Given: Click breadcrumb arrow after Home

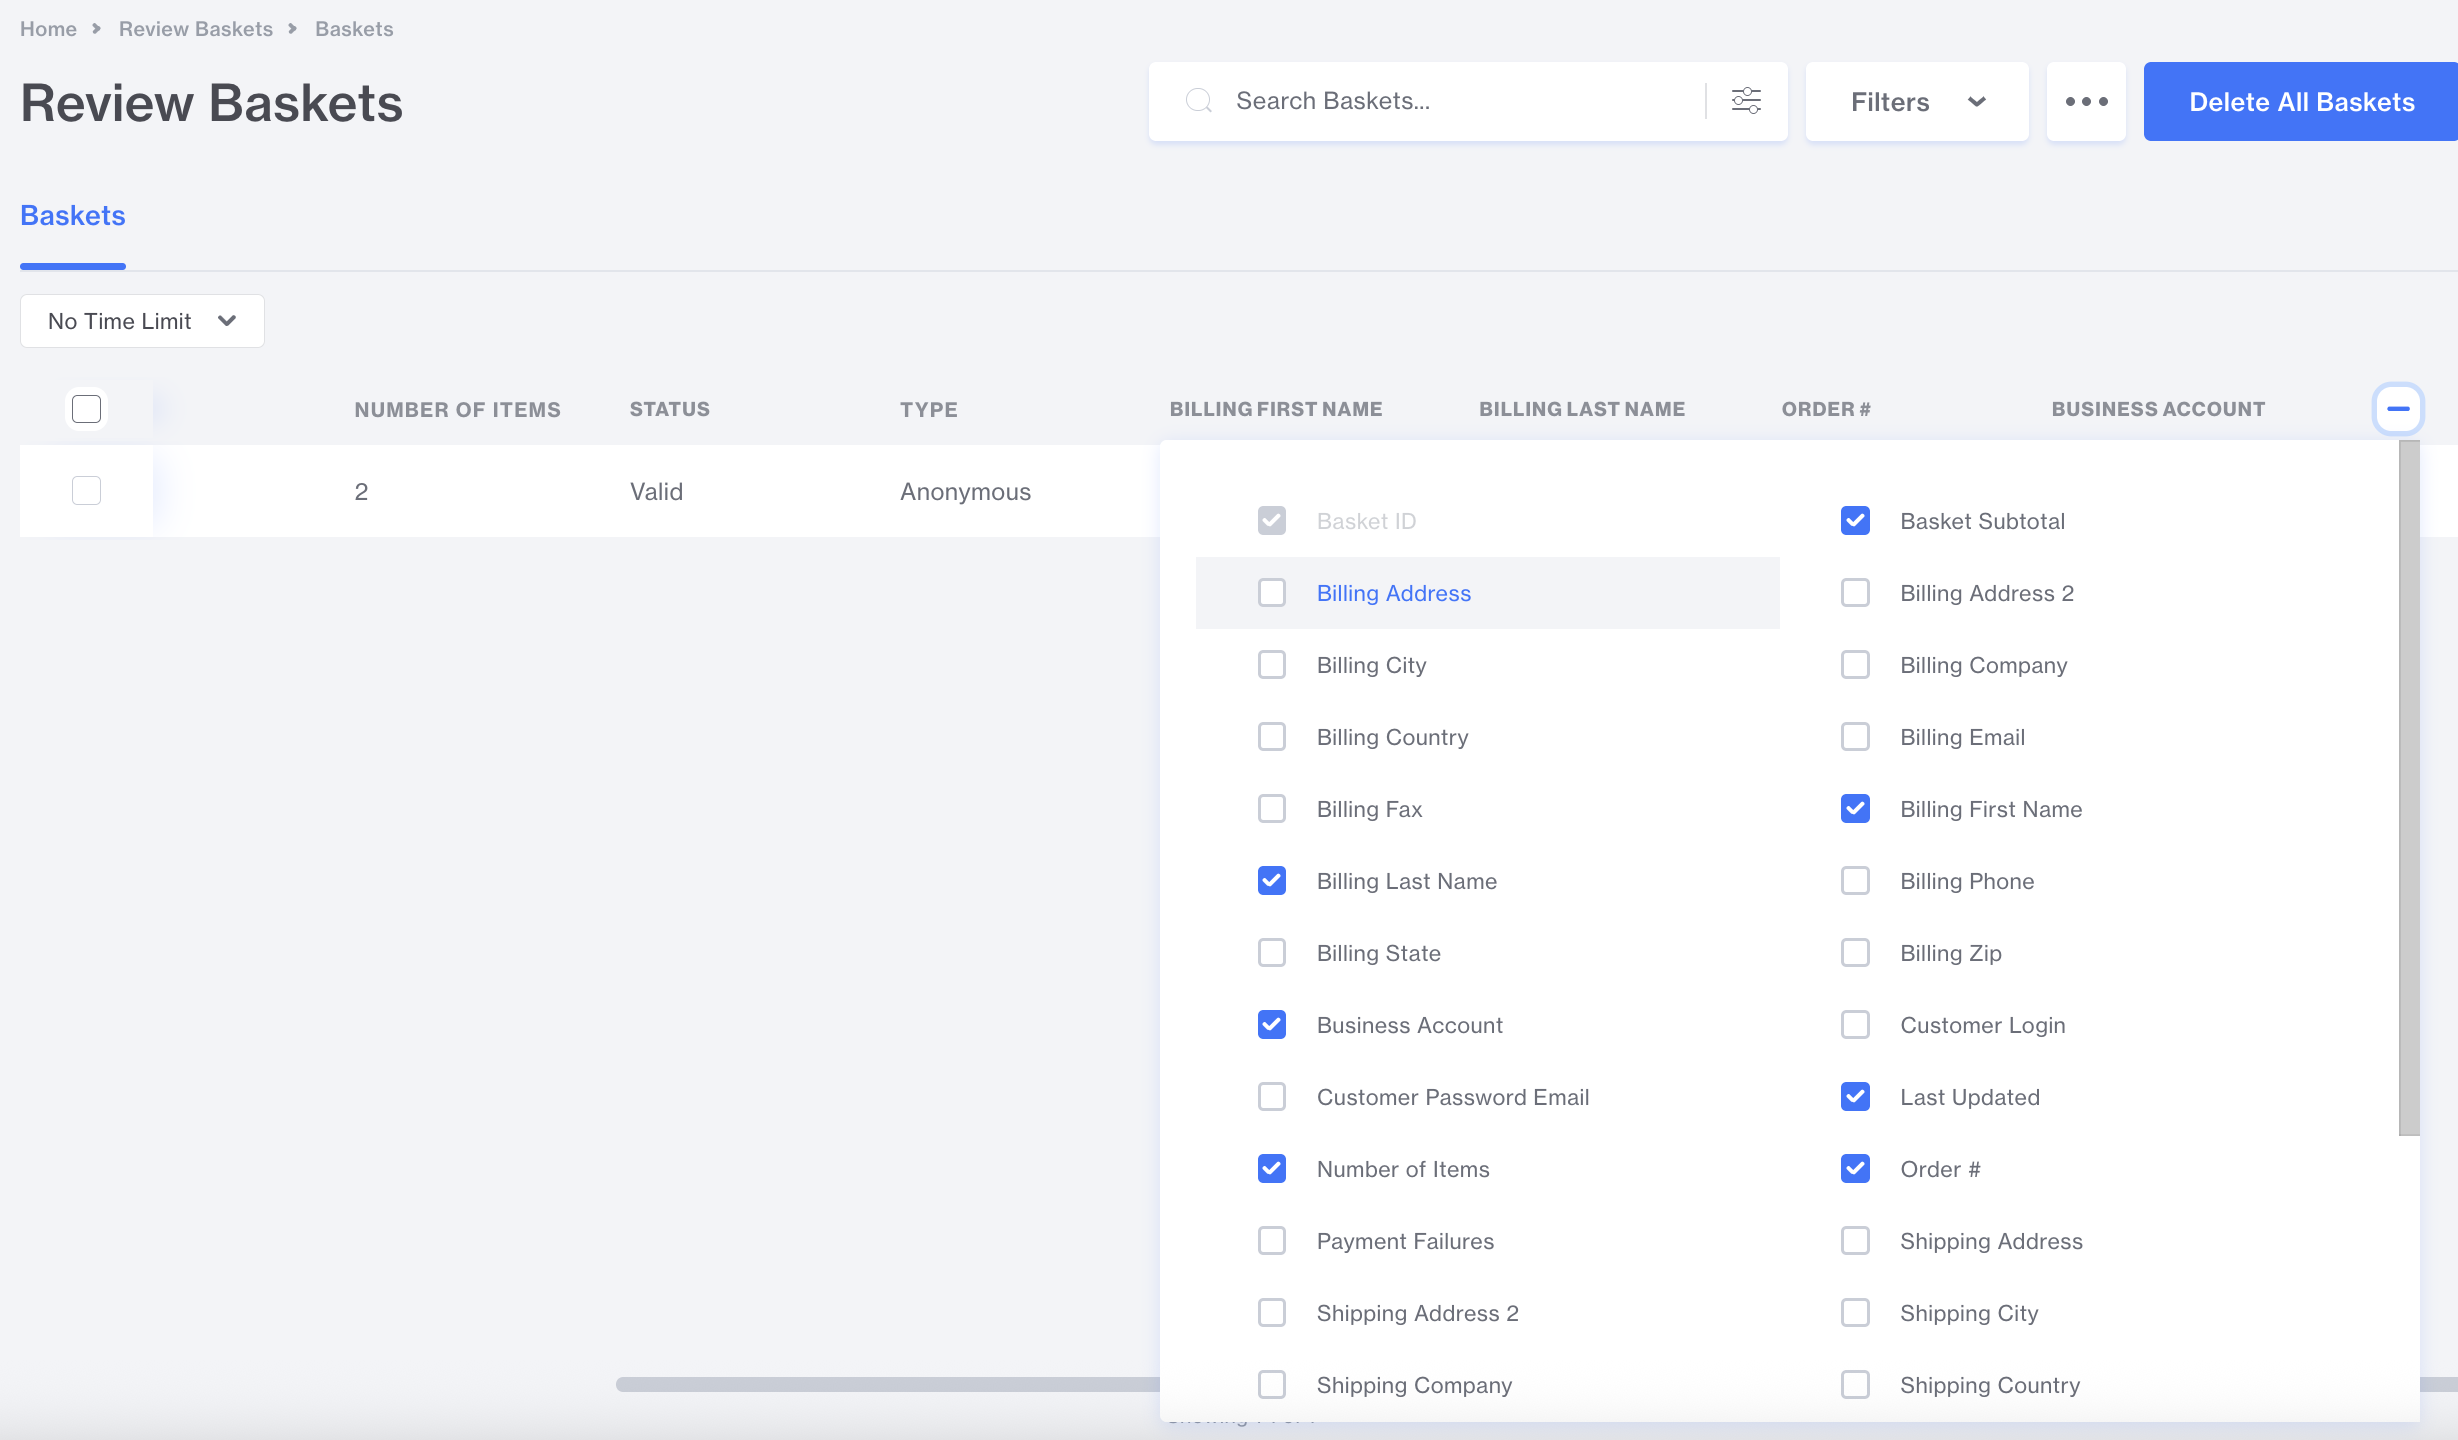Looking at the screenshot, I should 97,29.
